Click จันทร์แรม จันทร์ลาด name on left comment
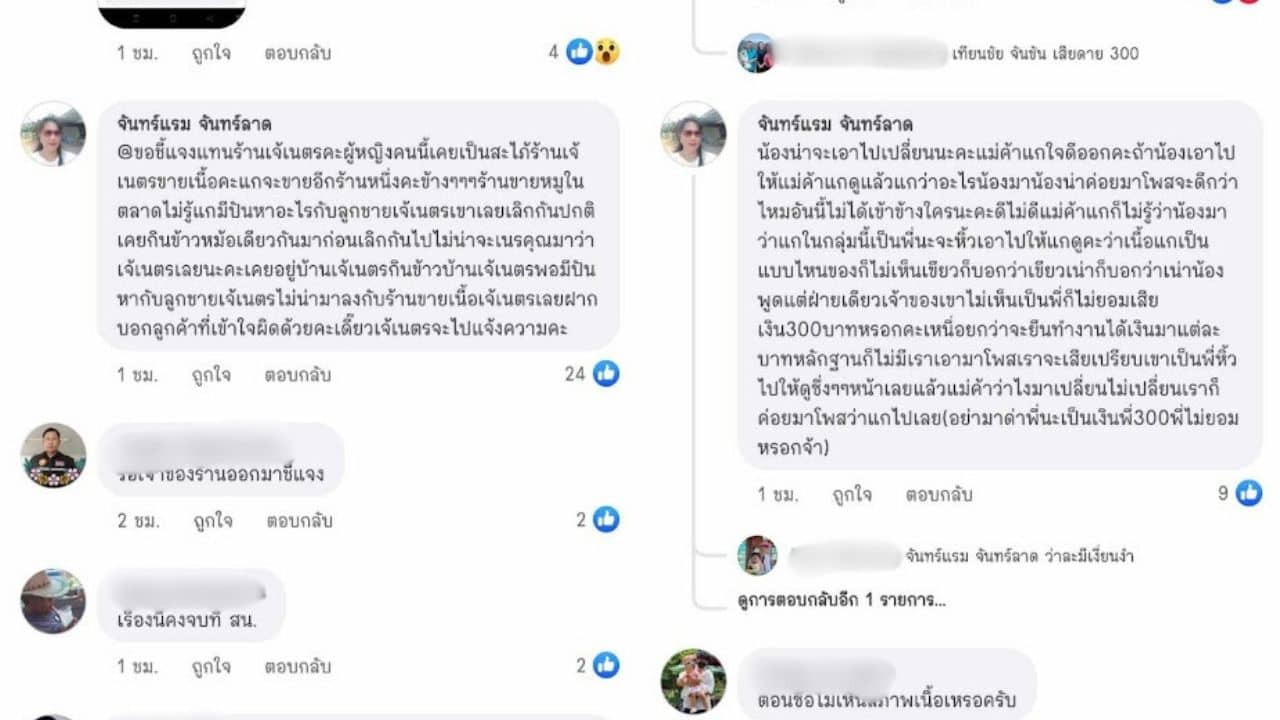Viewport: 1280px width, 720px height. 194,125
